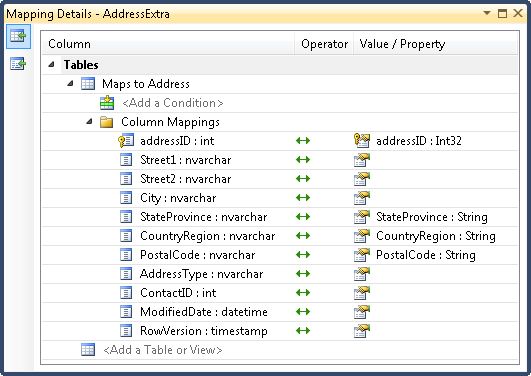531x376 pixels.
Task: Select the ContactID : int column row
Action: (x=178, y=293)
